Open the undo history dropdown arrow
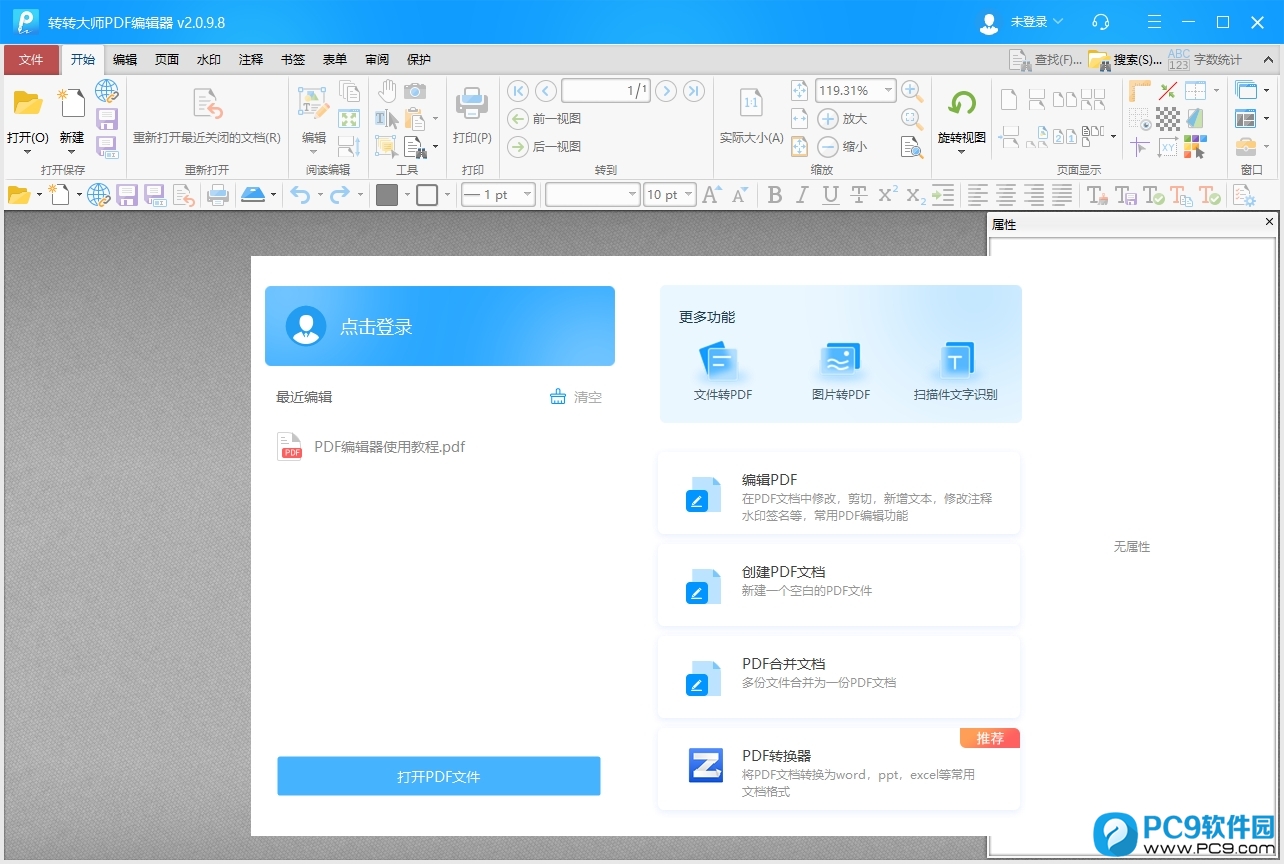Image resolution: width=1284 pixels, height=864 pixels. pyautogui.click(x=320, y=195)
